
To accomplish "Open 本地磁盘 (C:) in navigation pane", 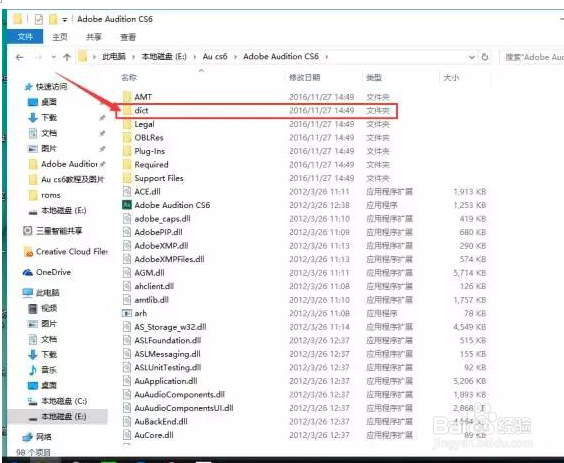I will pyautogui.click(x=64, y=401).
